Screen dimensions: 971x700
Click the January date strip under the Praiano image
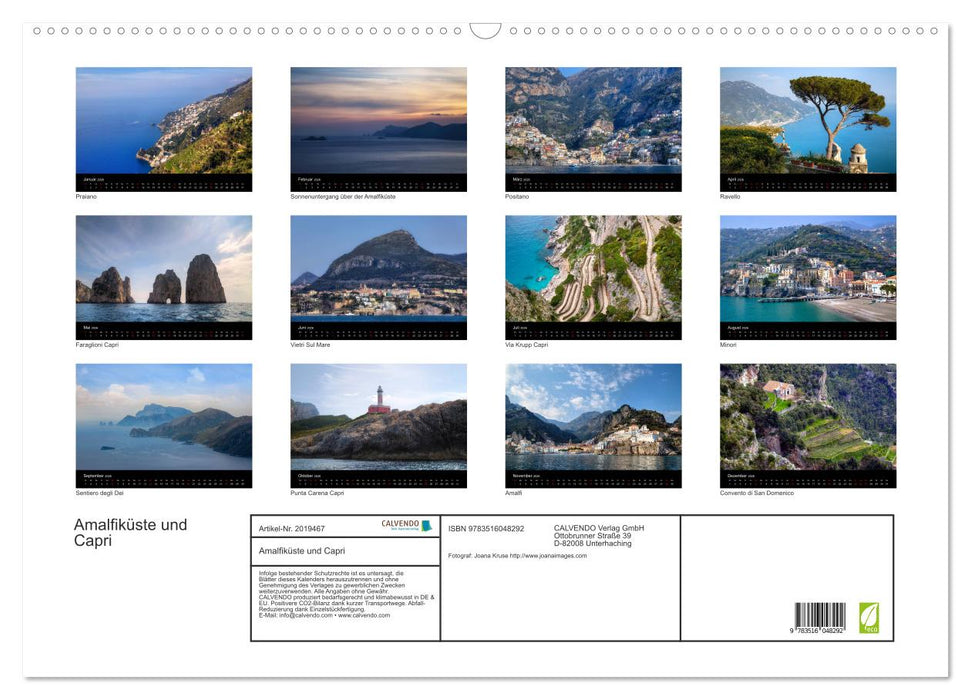(163, 184)
